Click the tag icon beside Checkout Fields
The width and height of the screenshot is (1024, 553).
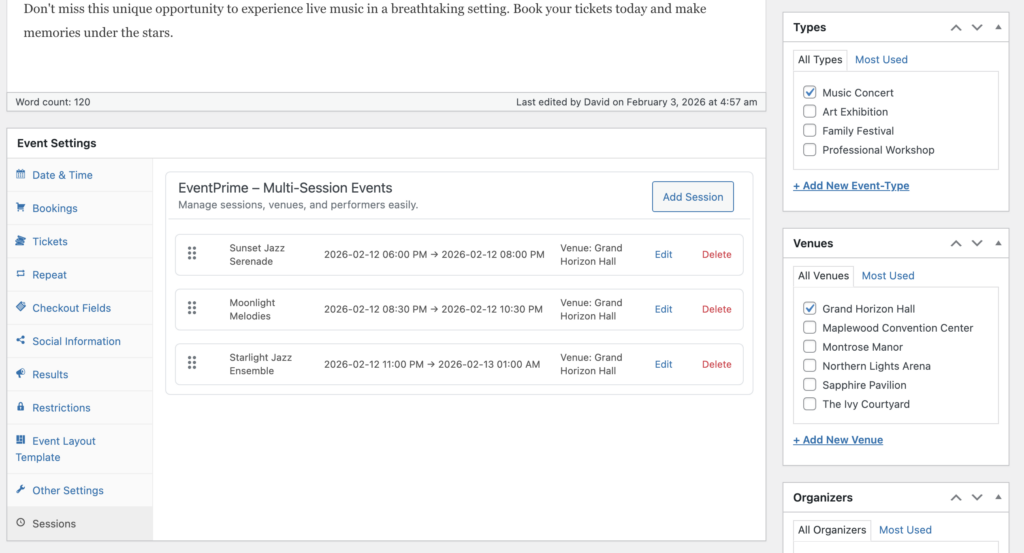coord(21,308)
